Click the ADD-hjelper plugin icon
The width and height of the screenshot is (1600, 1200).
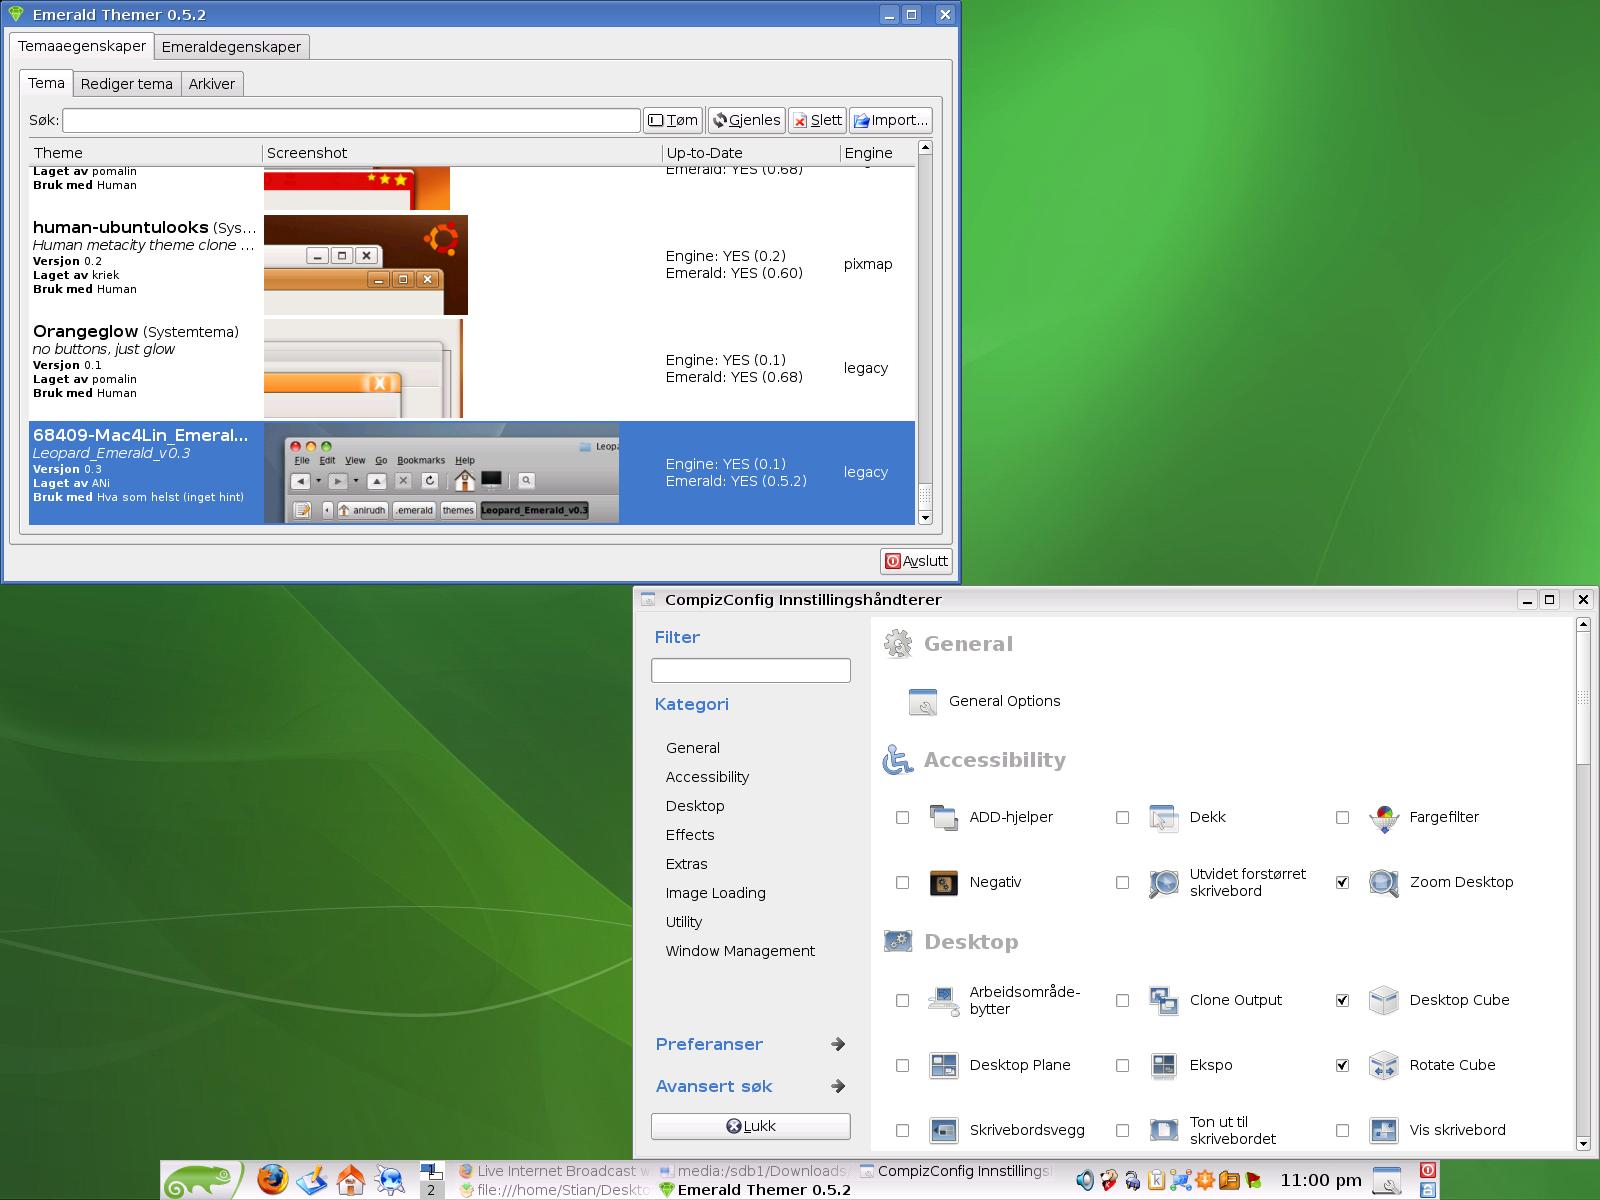[944, 818]
